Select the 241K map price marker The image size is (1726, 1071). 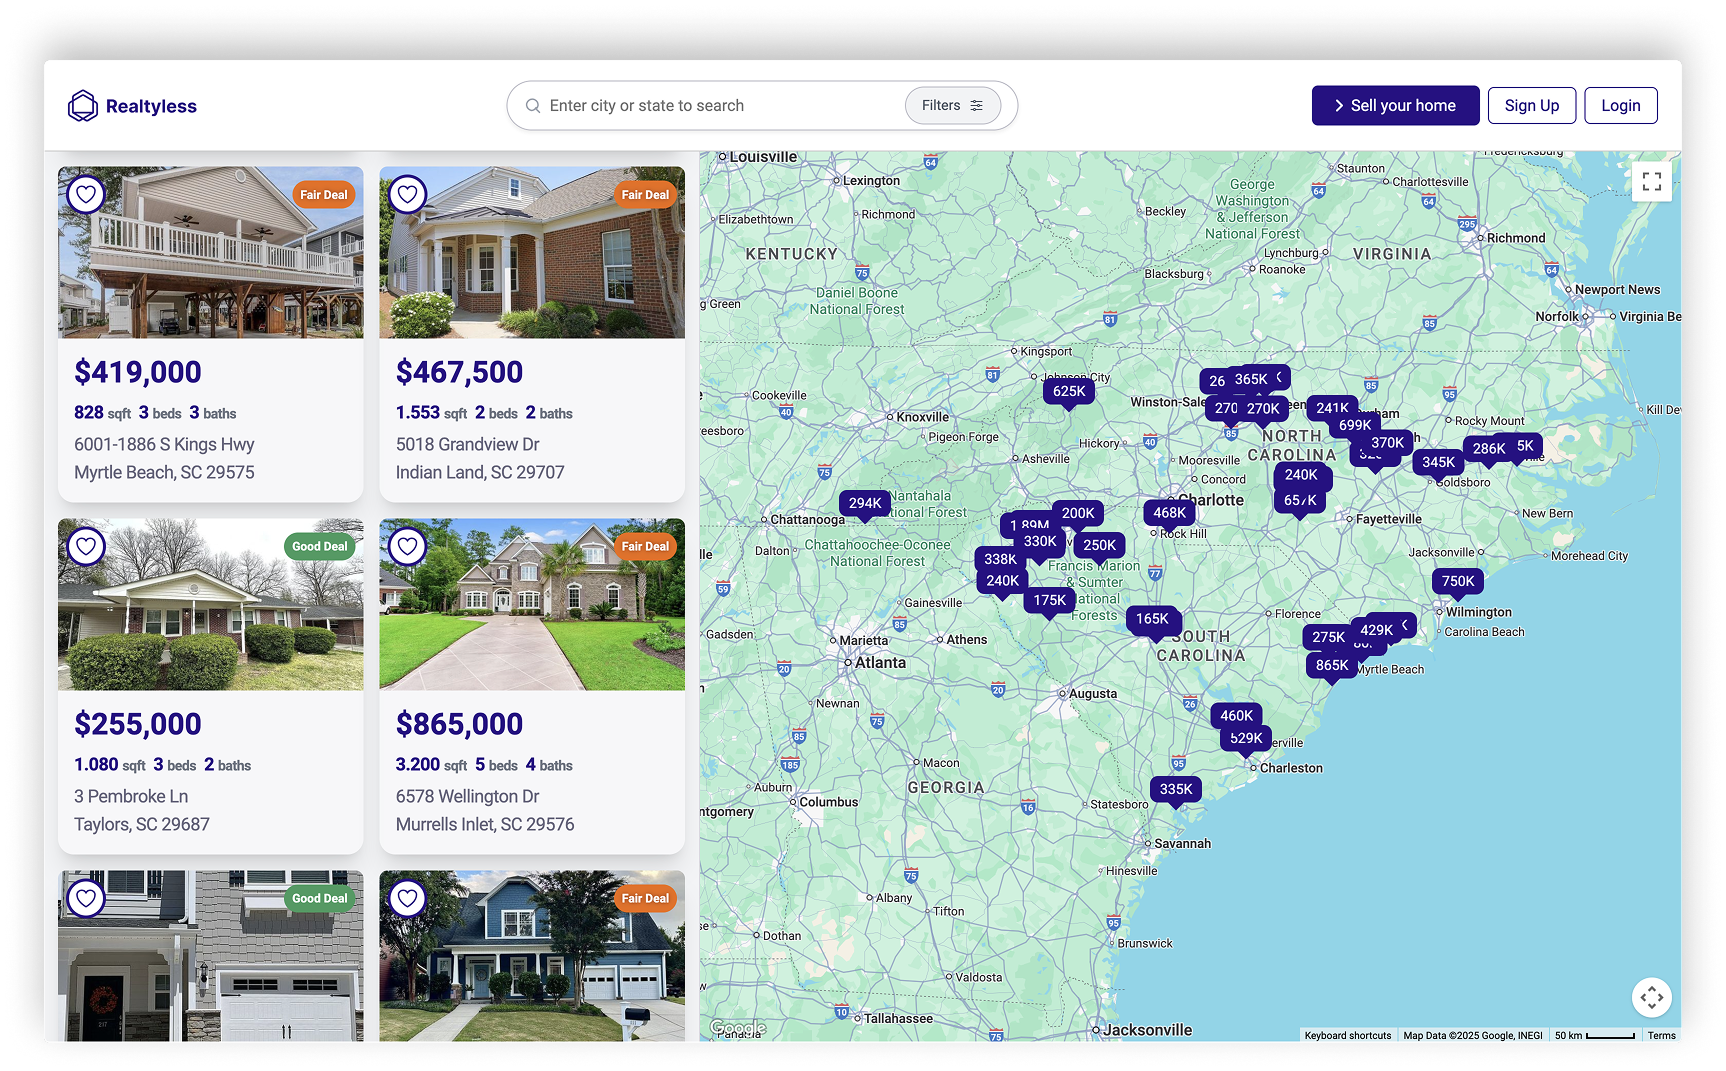(x=1332, y=409)
